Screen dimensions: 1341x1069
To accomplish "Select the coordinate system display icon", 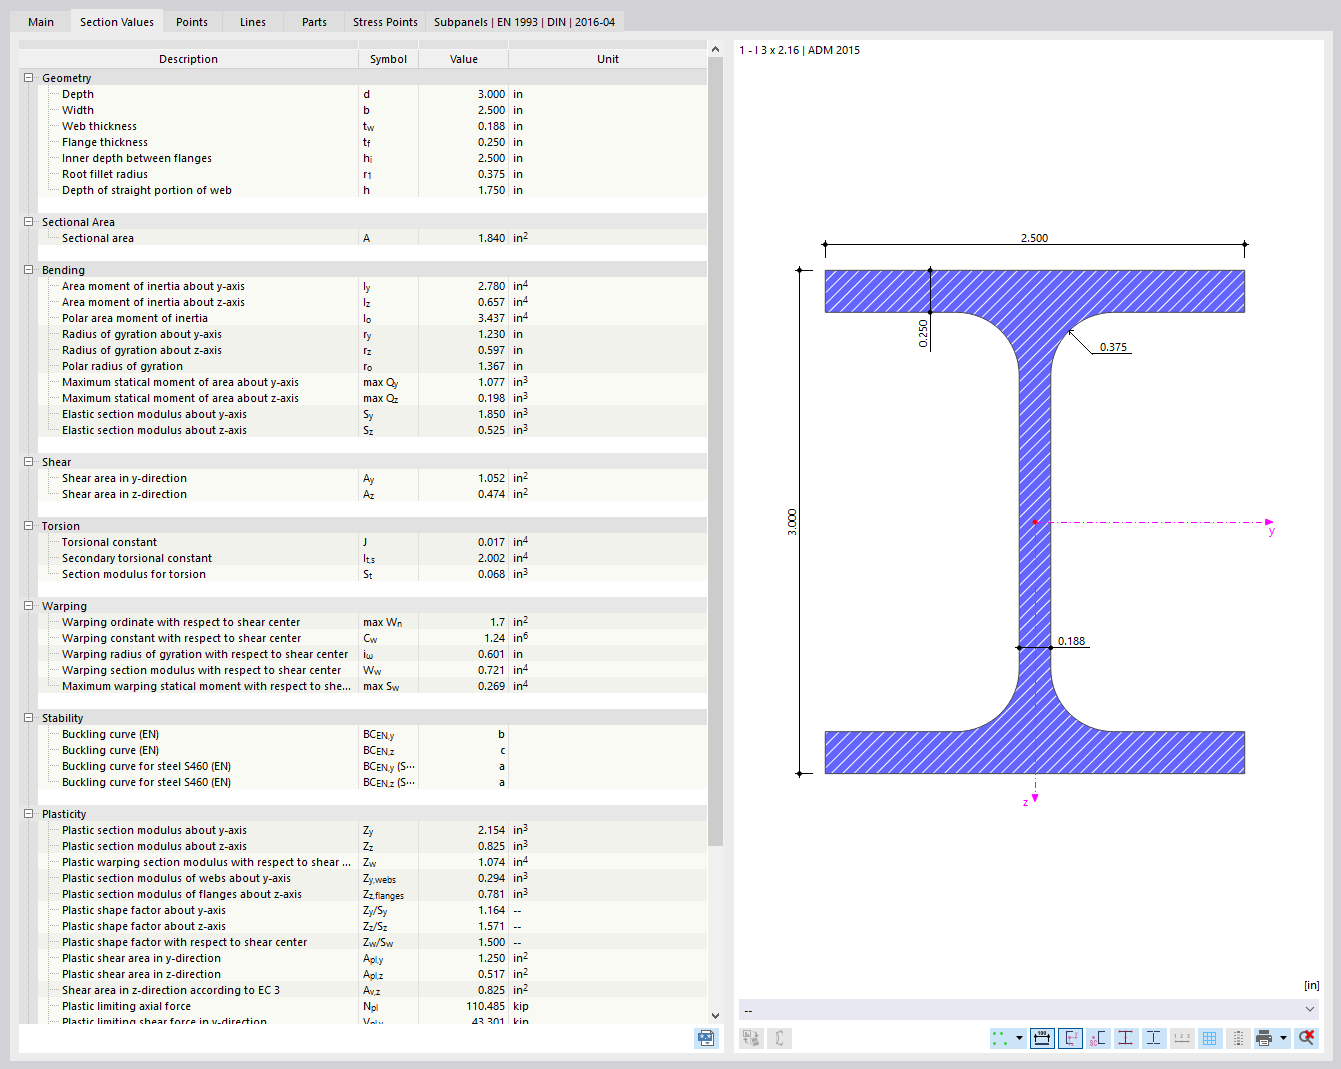I will click(x=1070, y=1038).
